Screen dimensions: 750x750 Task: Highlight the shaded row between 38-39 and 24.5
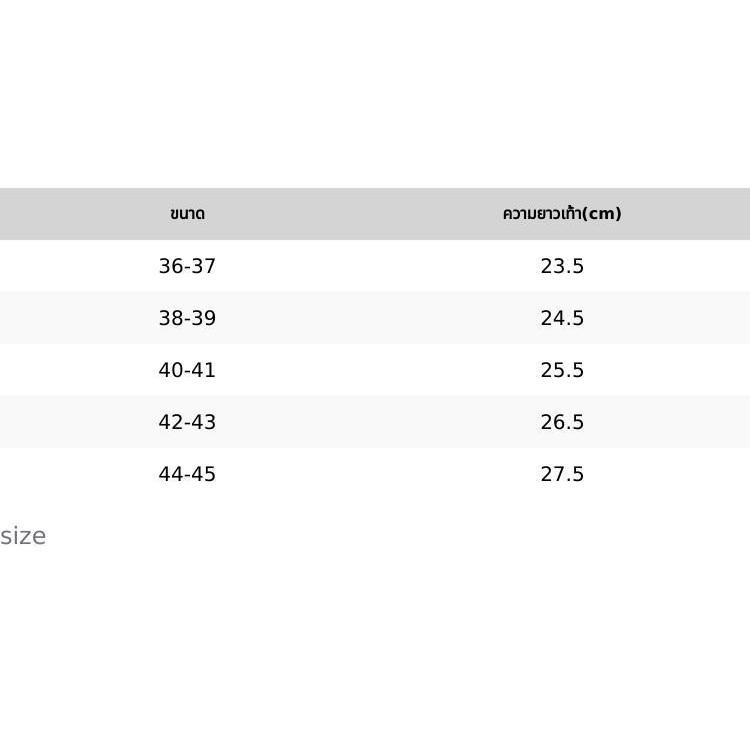375,318
